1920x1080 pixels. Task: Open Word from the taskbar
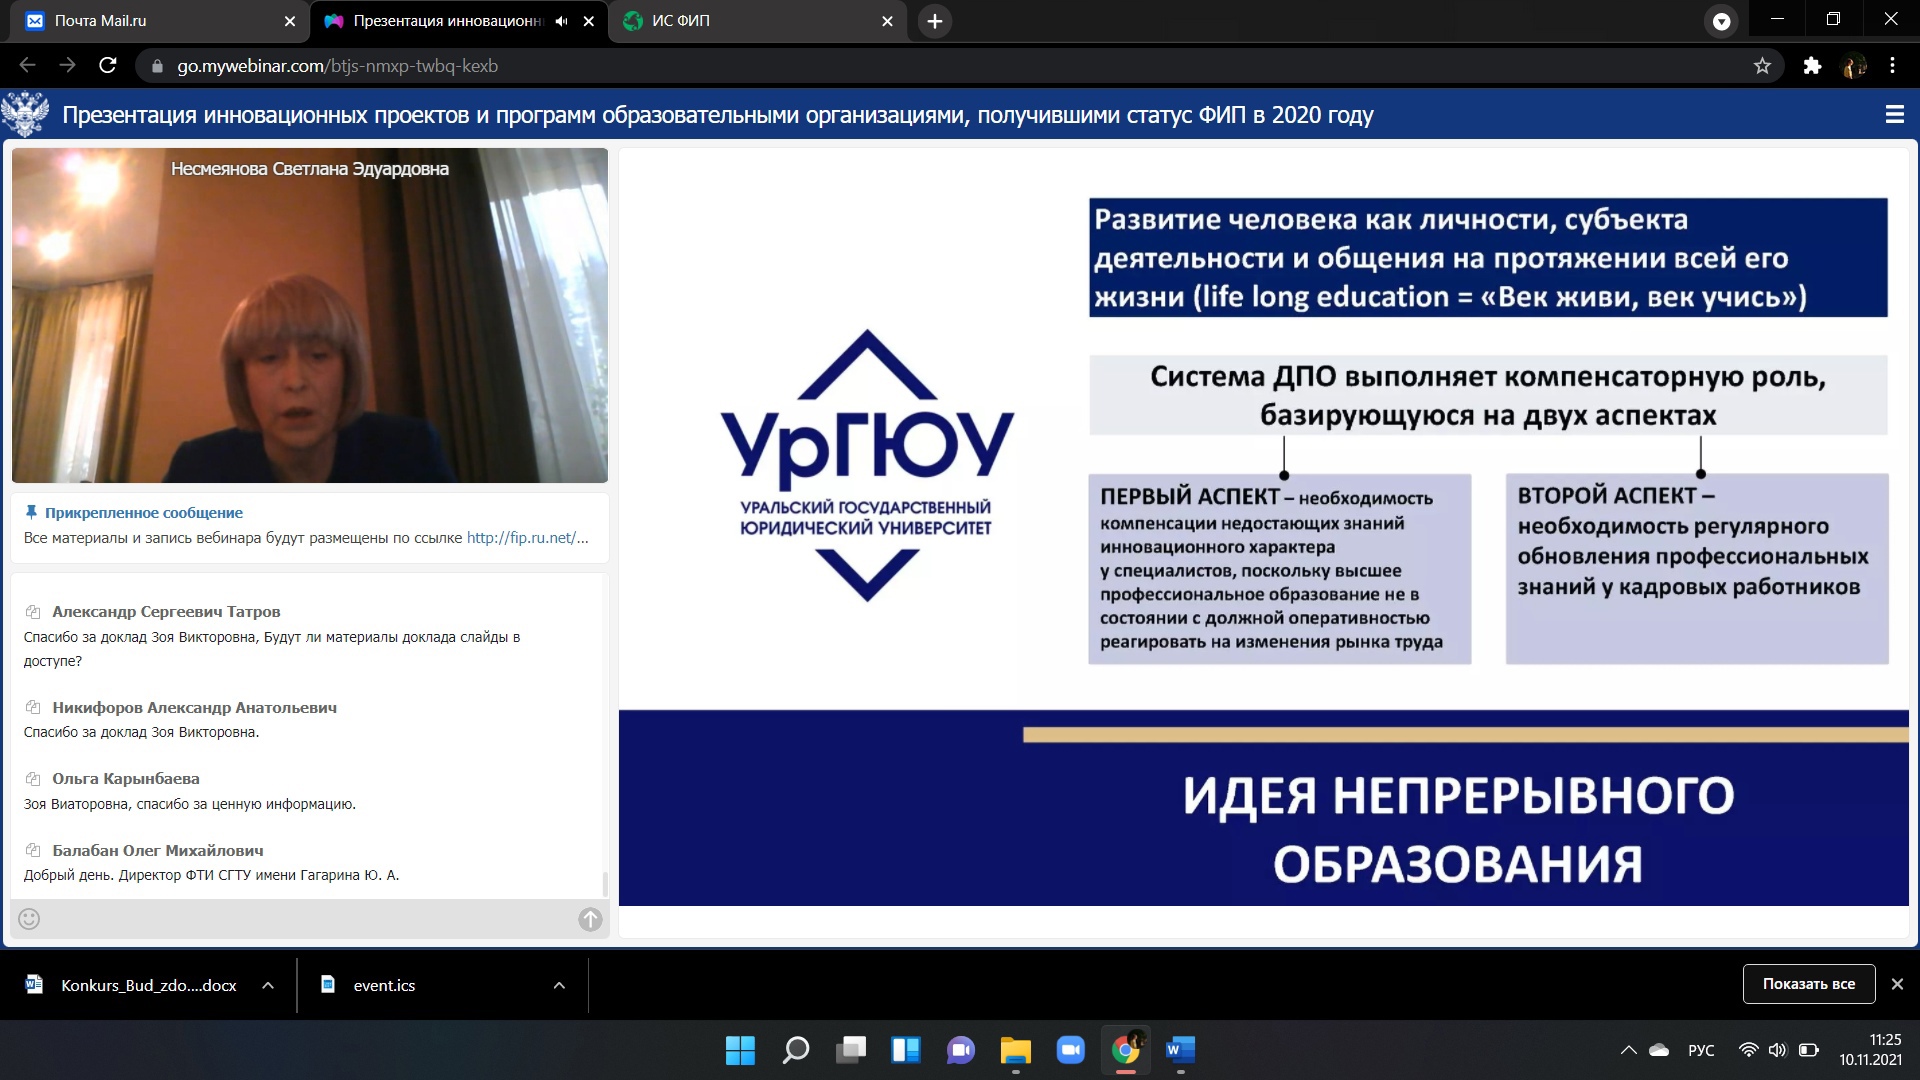(x=1181, y=1050)
